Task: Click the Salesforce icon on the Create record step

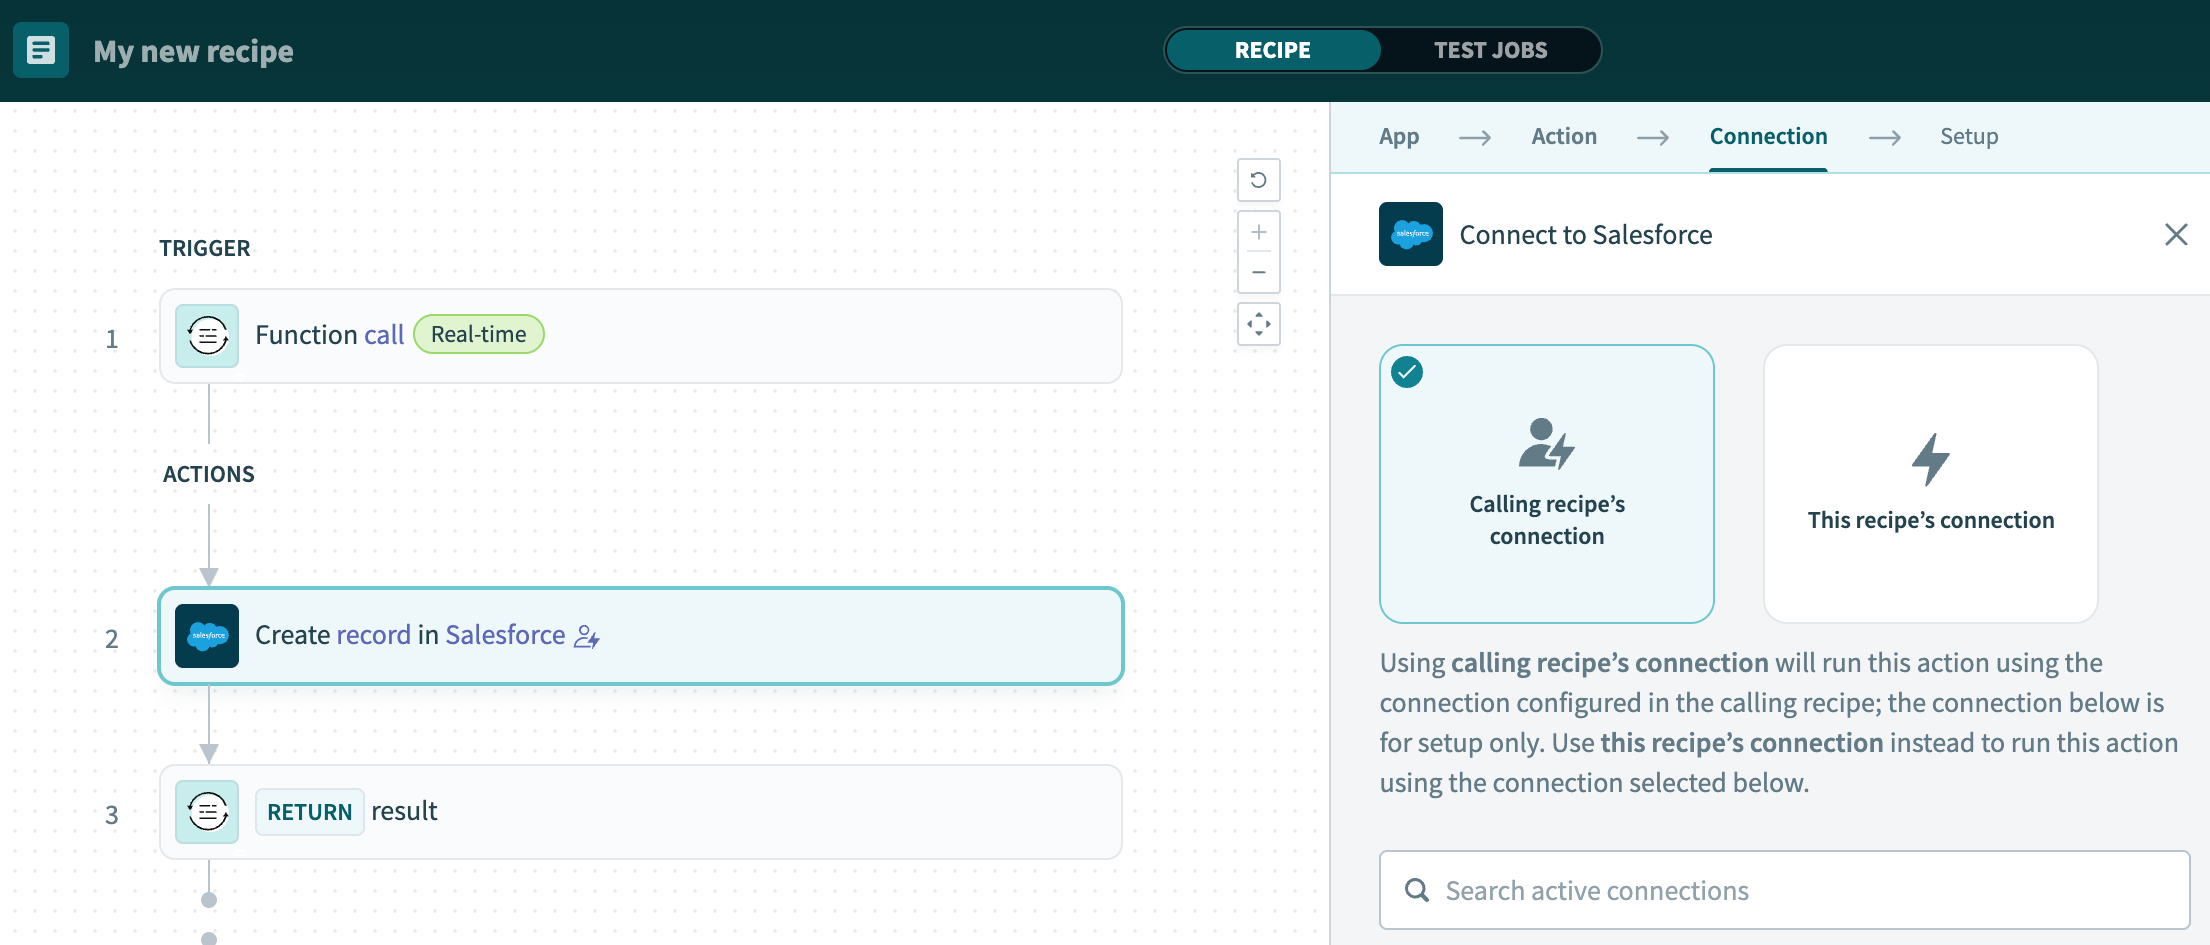Action: pos(206,636)
